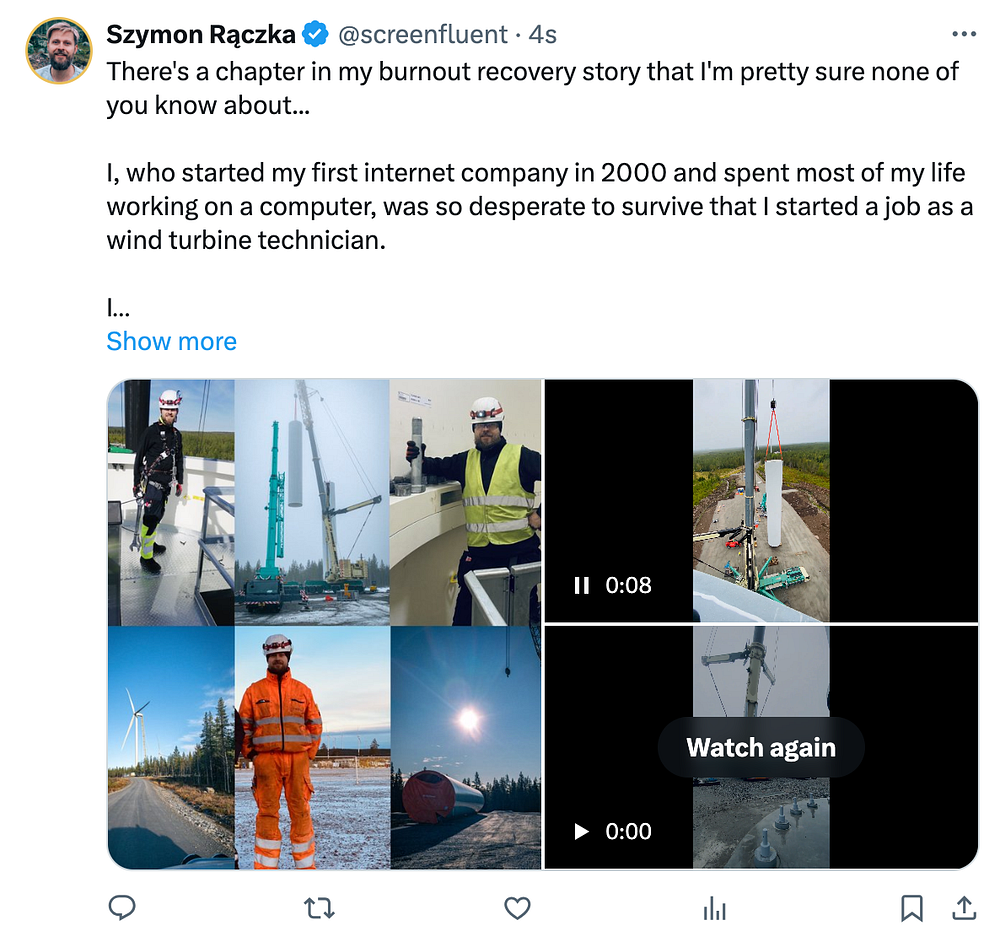
Task: Open the teal crane photo
Action: pos(311,501)
